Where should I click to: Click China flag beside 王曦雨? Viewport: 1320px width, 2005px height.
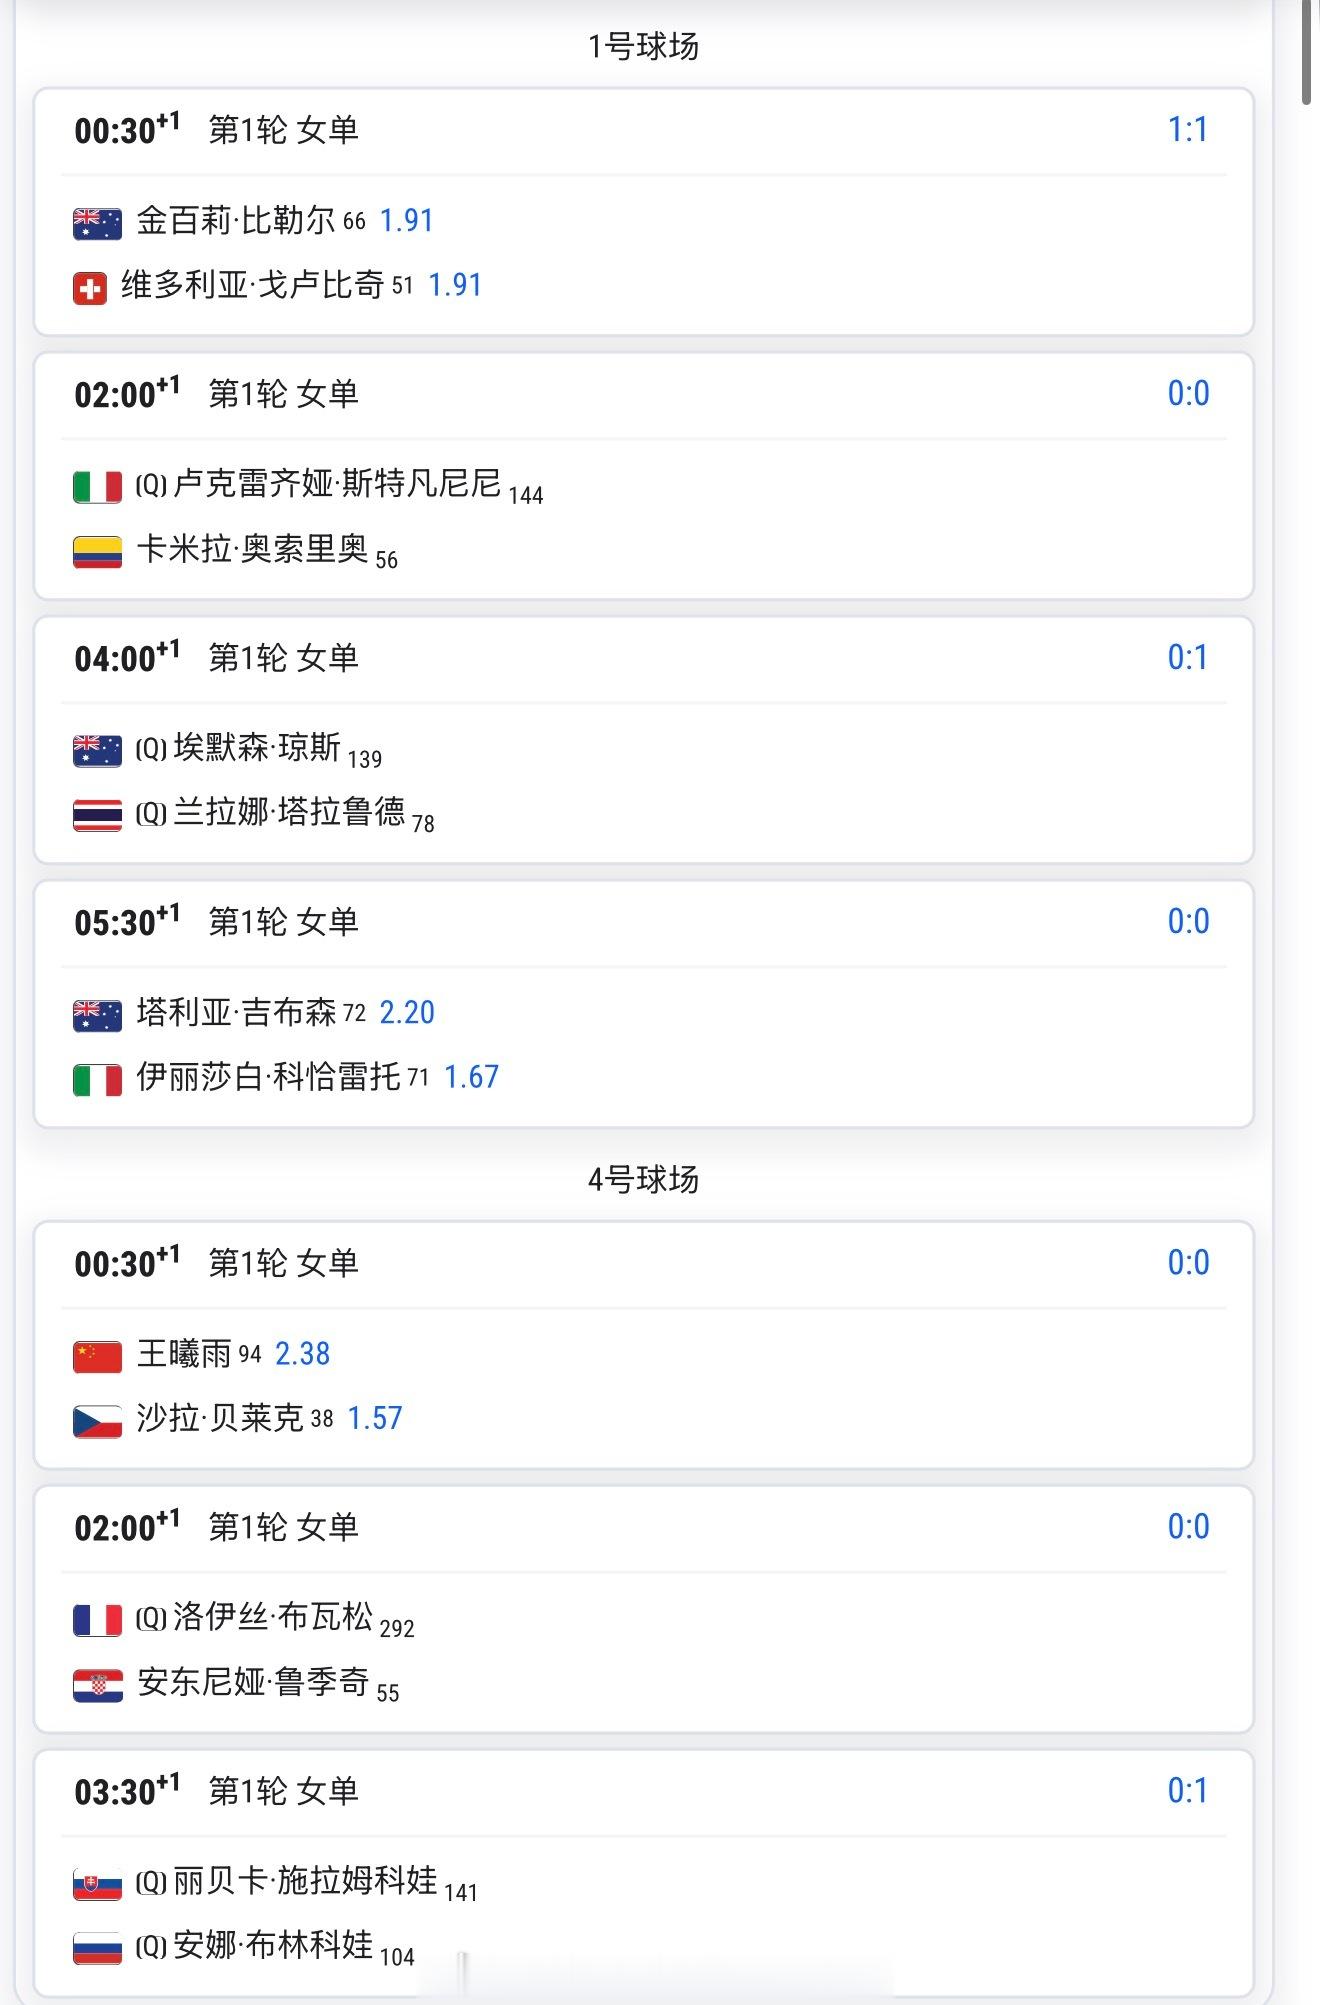[x=97, y=1357]
